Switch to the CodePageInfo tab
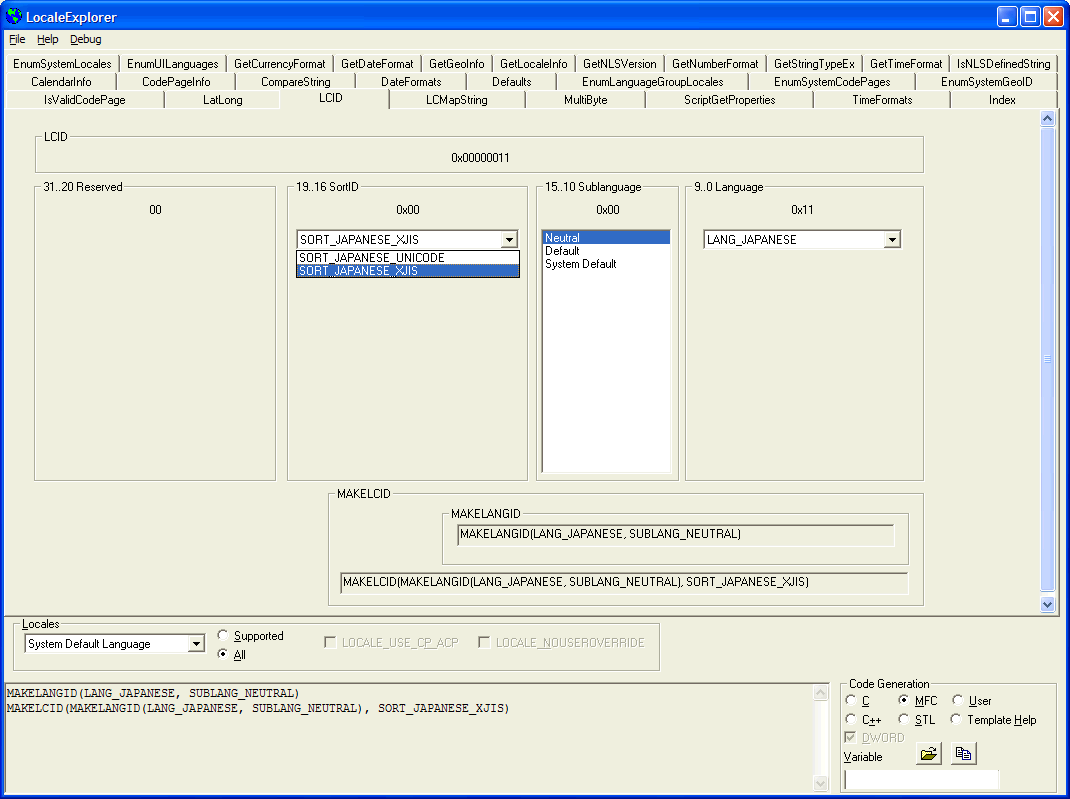Screen dimensions: 1070x799 click(176, 82)
